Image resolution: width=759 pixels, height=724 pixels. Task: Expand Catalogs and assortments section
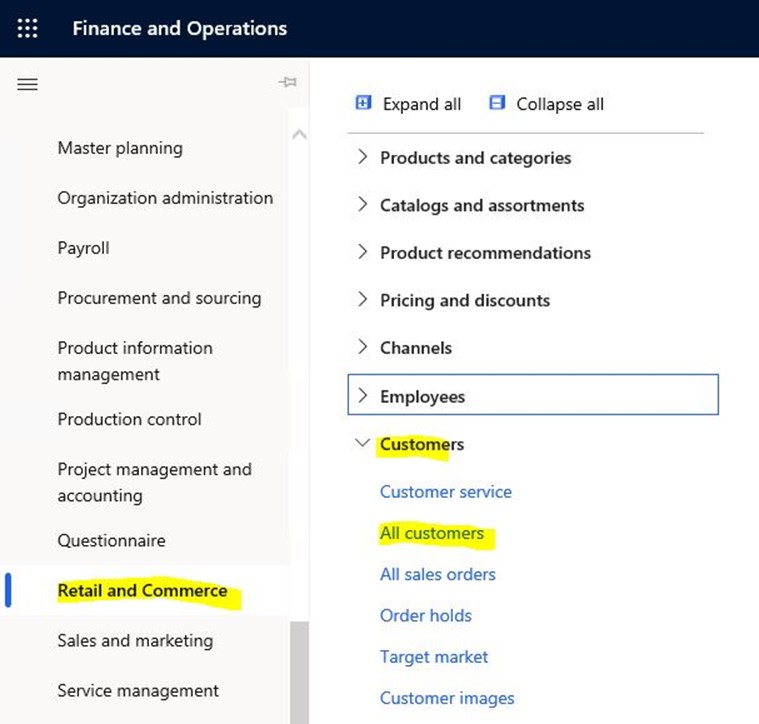click(x=363, y=205)
